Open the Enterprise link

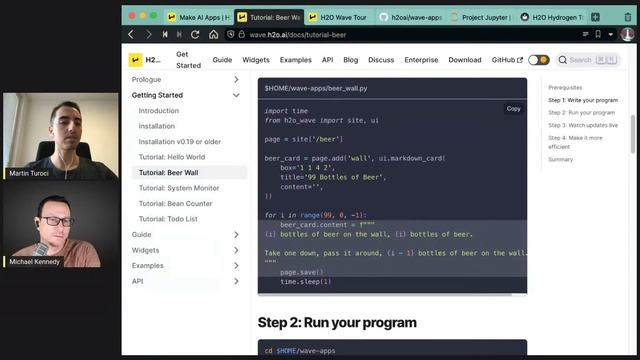click(421, 60)
